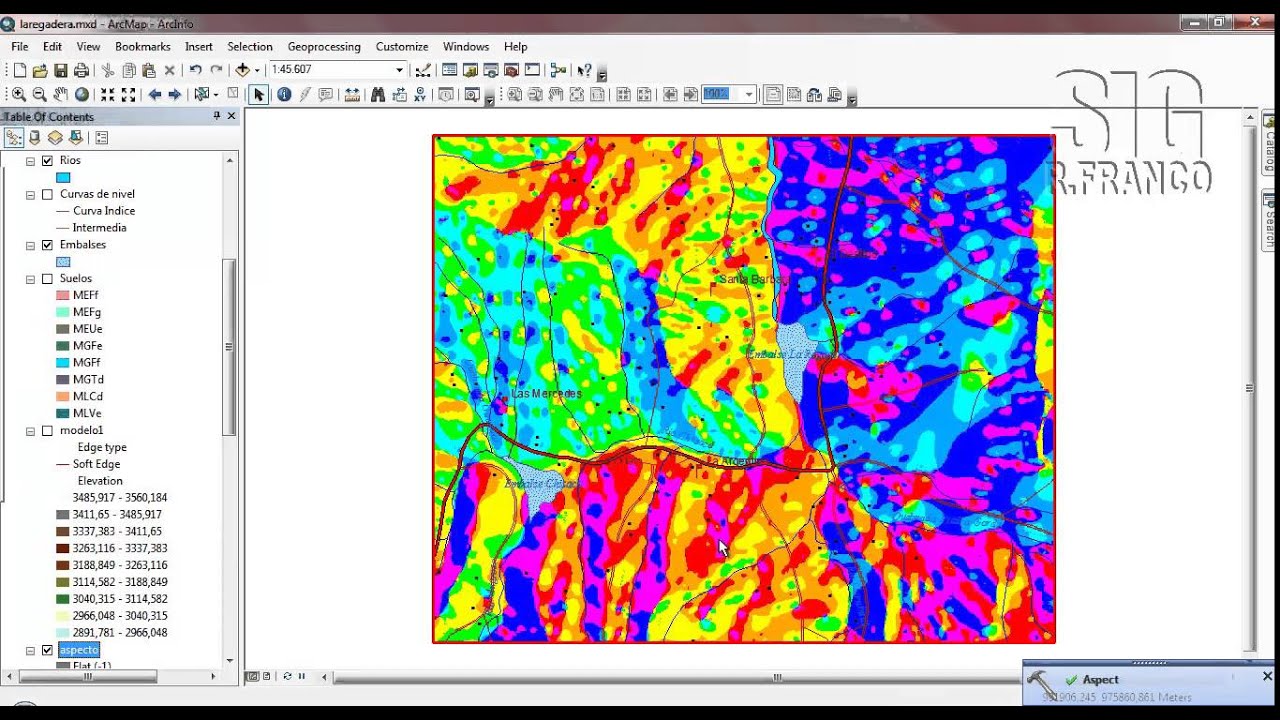Pin the Table Of Contents panel
The height and width of the screenshot is (720, 1280).
tap(217, 116)
